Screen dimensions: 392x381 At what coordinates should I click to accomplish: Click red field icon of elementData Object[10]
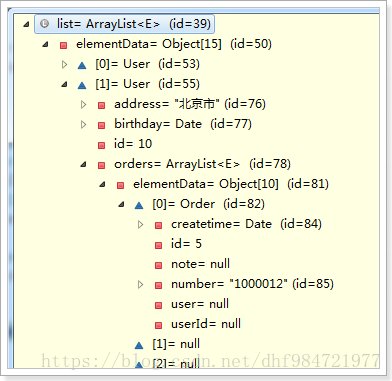(x=121, y=185)
